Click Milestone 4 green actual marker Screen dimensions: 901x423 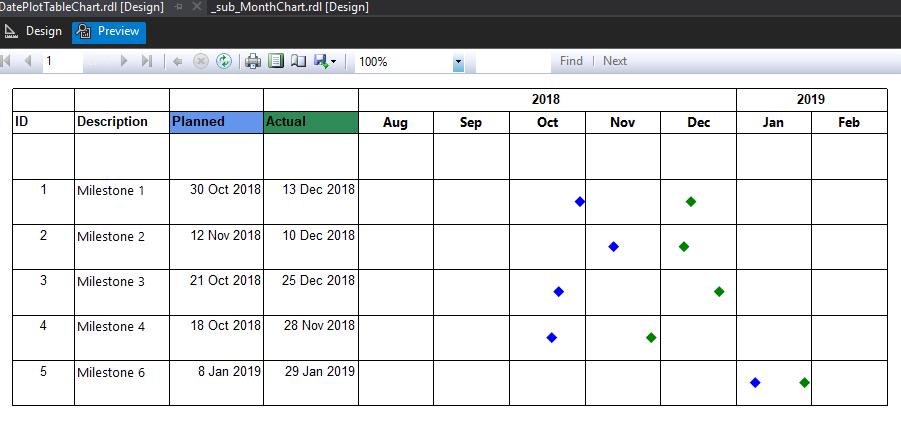click(651, 338)
